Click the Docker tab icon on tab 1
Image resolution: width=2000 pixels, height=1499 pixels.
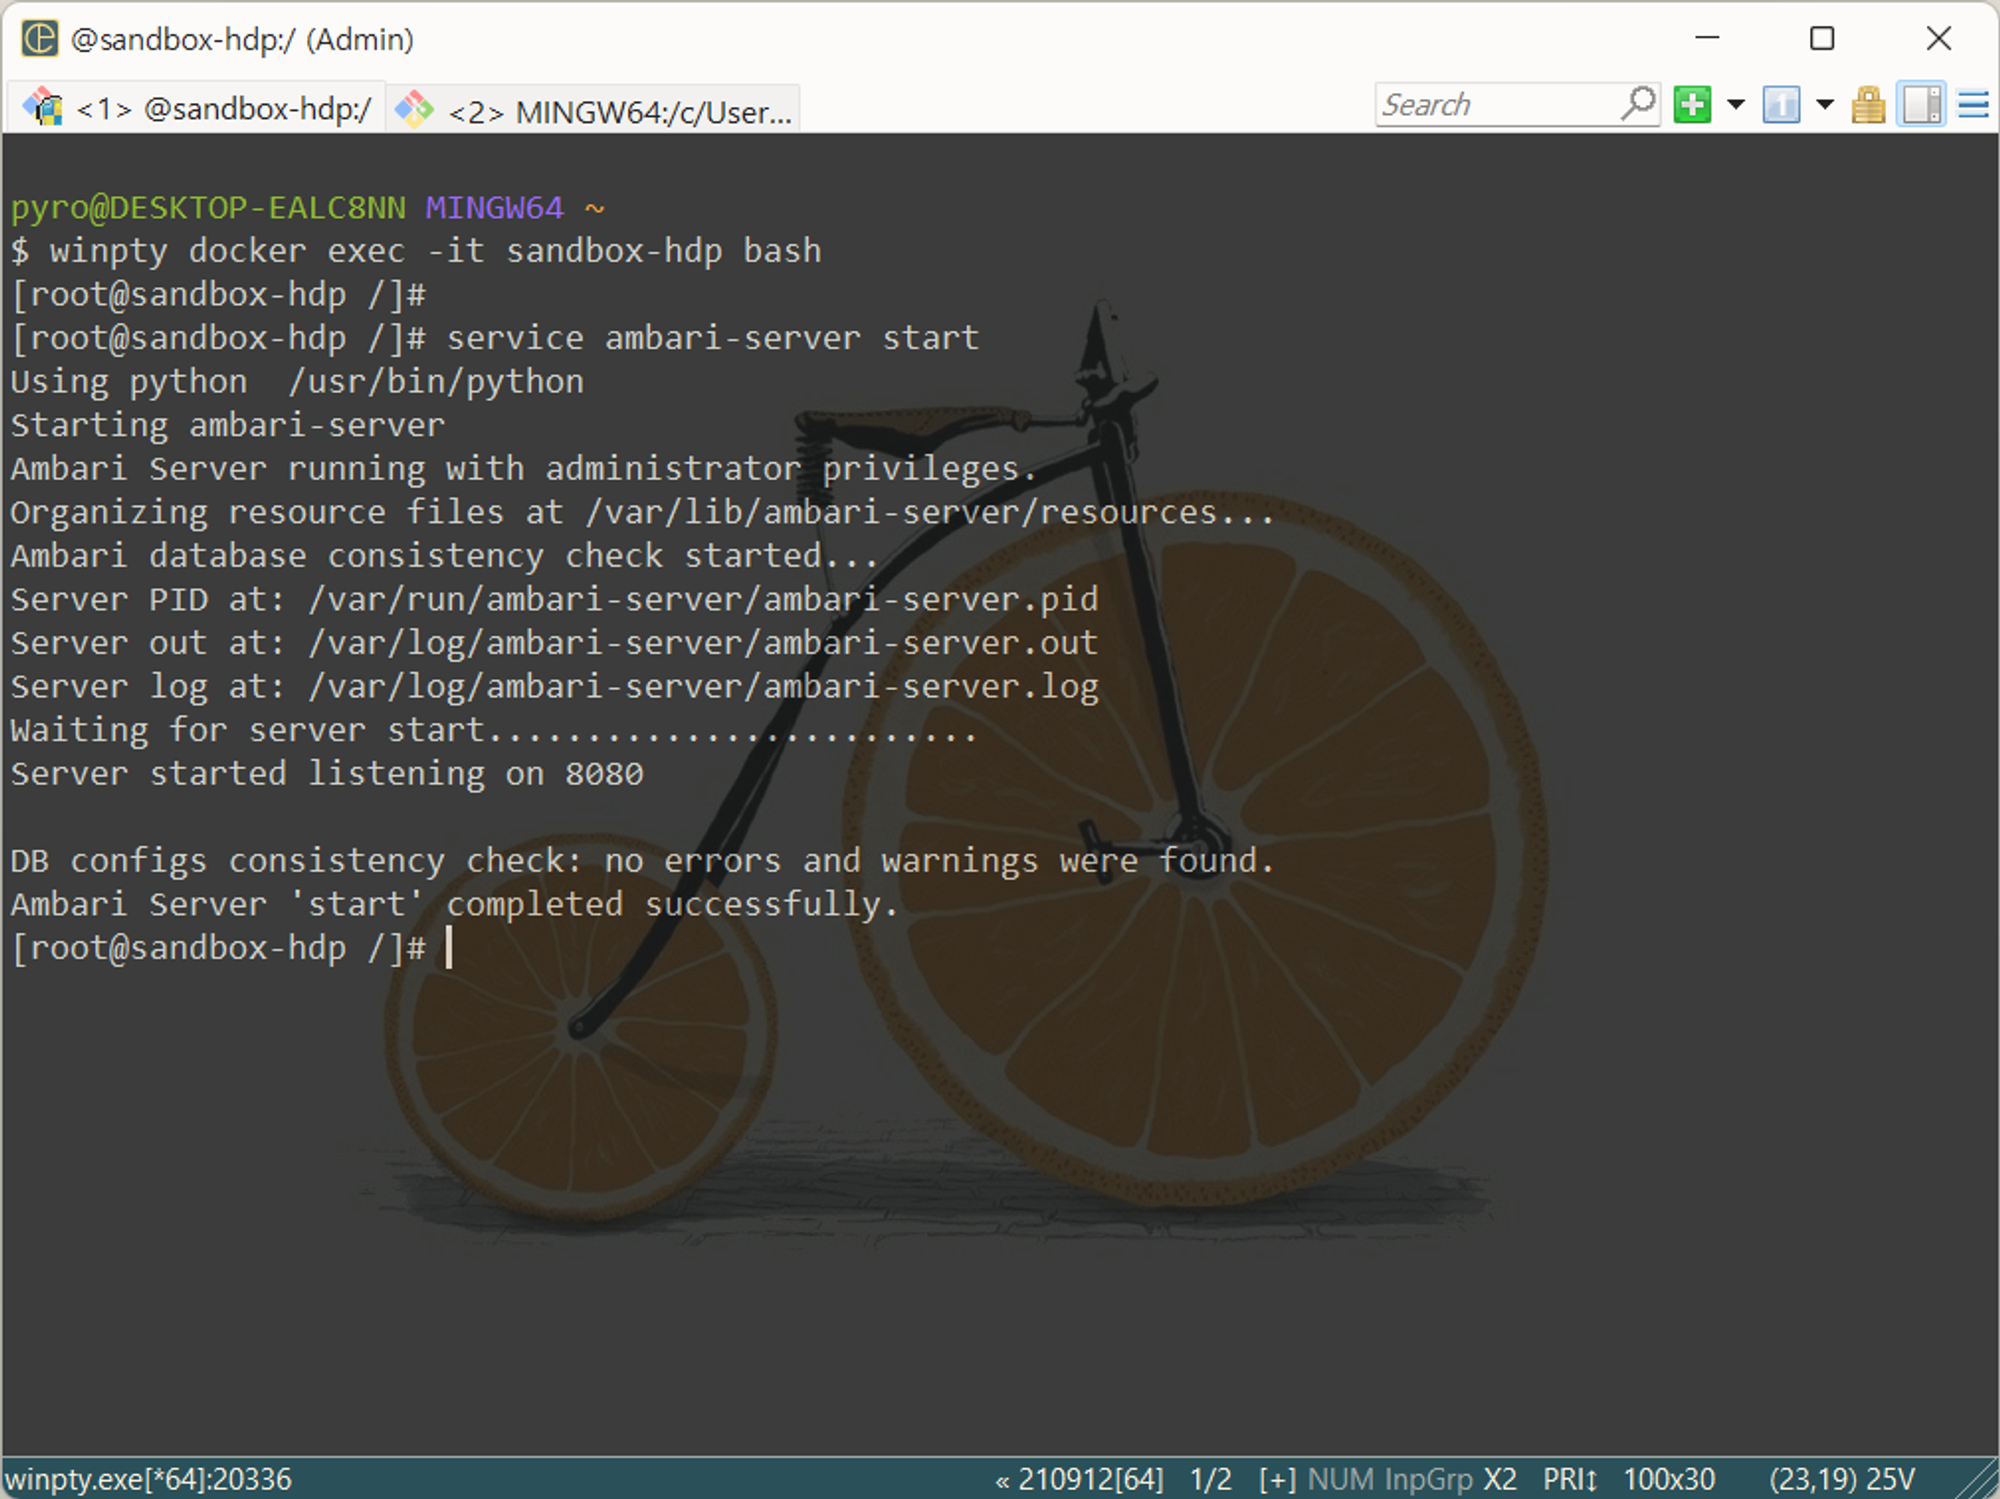point(43,106)
